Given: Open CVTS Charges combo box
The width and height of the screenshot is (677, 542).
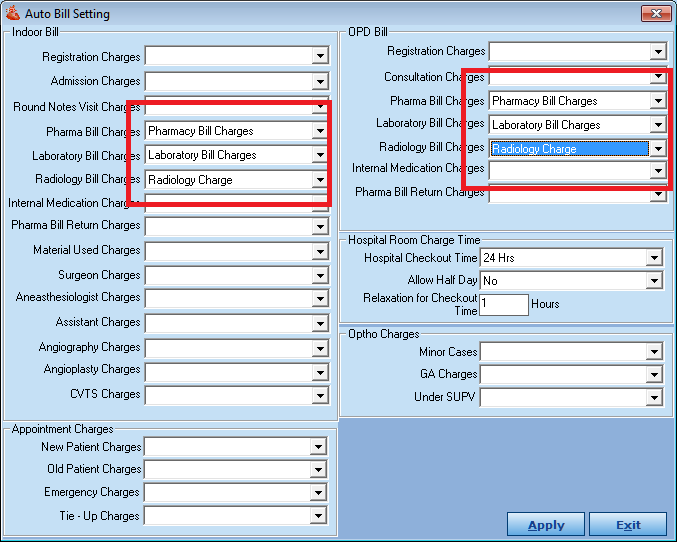Looking at the screenshot, I should pos(320,395).
